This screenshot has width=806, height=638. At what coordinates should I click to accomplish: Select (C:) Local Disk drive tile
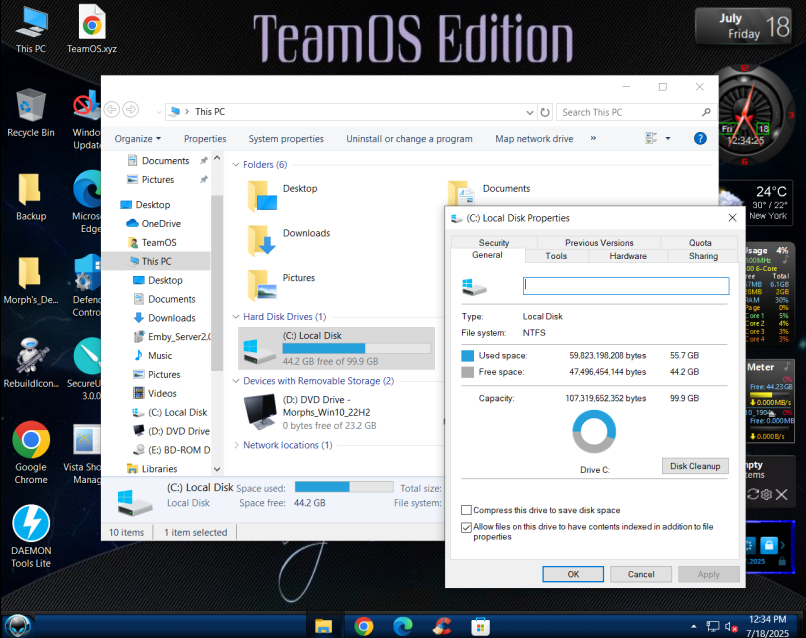coord(337,348)
